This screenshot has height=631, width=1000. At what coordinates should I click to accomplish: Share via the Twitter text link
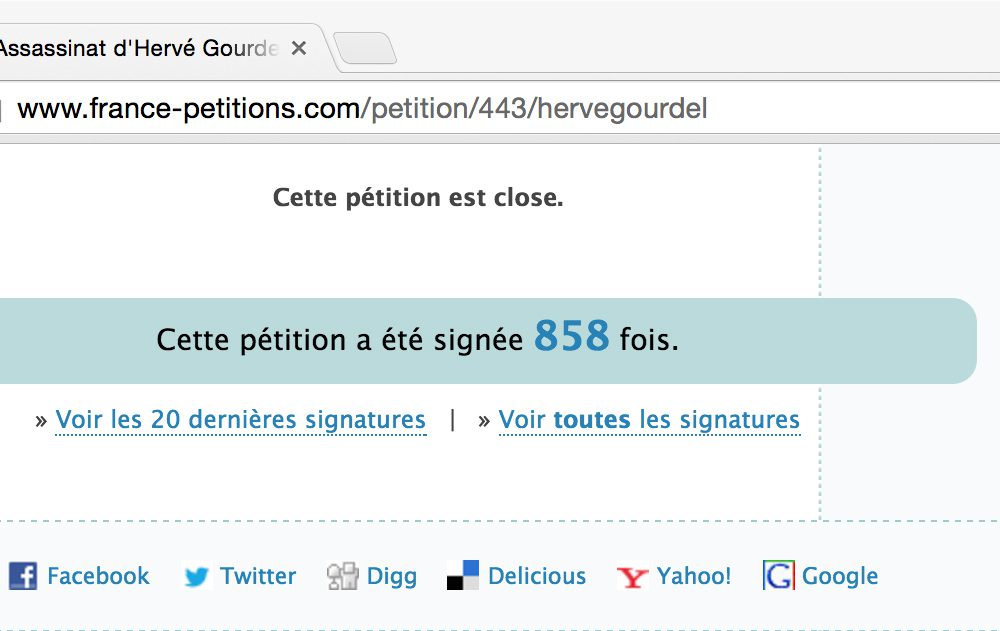[x=258, y=576]
